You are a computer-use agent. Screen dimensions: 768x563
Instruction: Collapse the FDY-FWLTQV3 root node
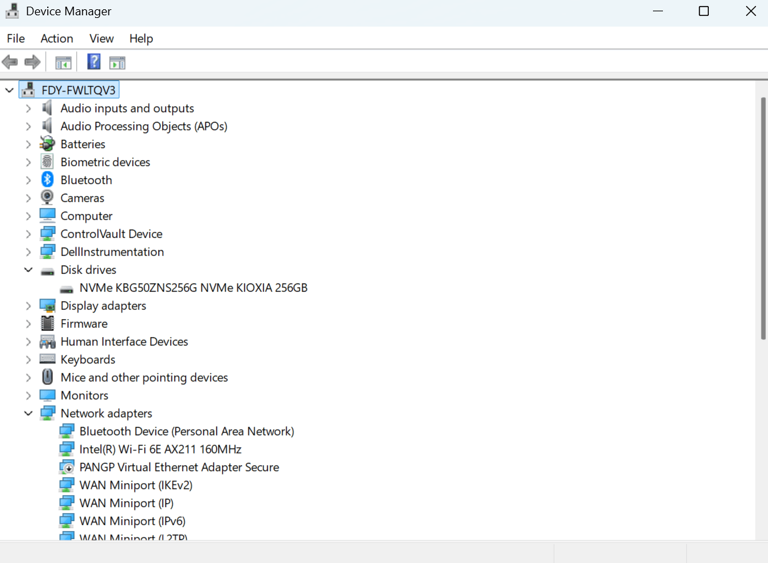tap(10, 90)
